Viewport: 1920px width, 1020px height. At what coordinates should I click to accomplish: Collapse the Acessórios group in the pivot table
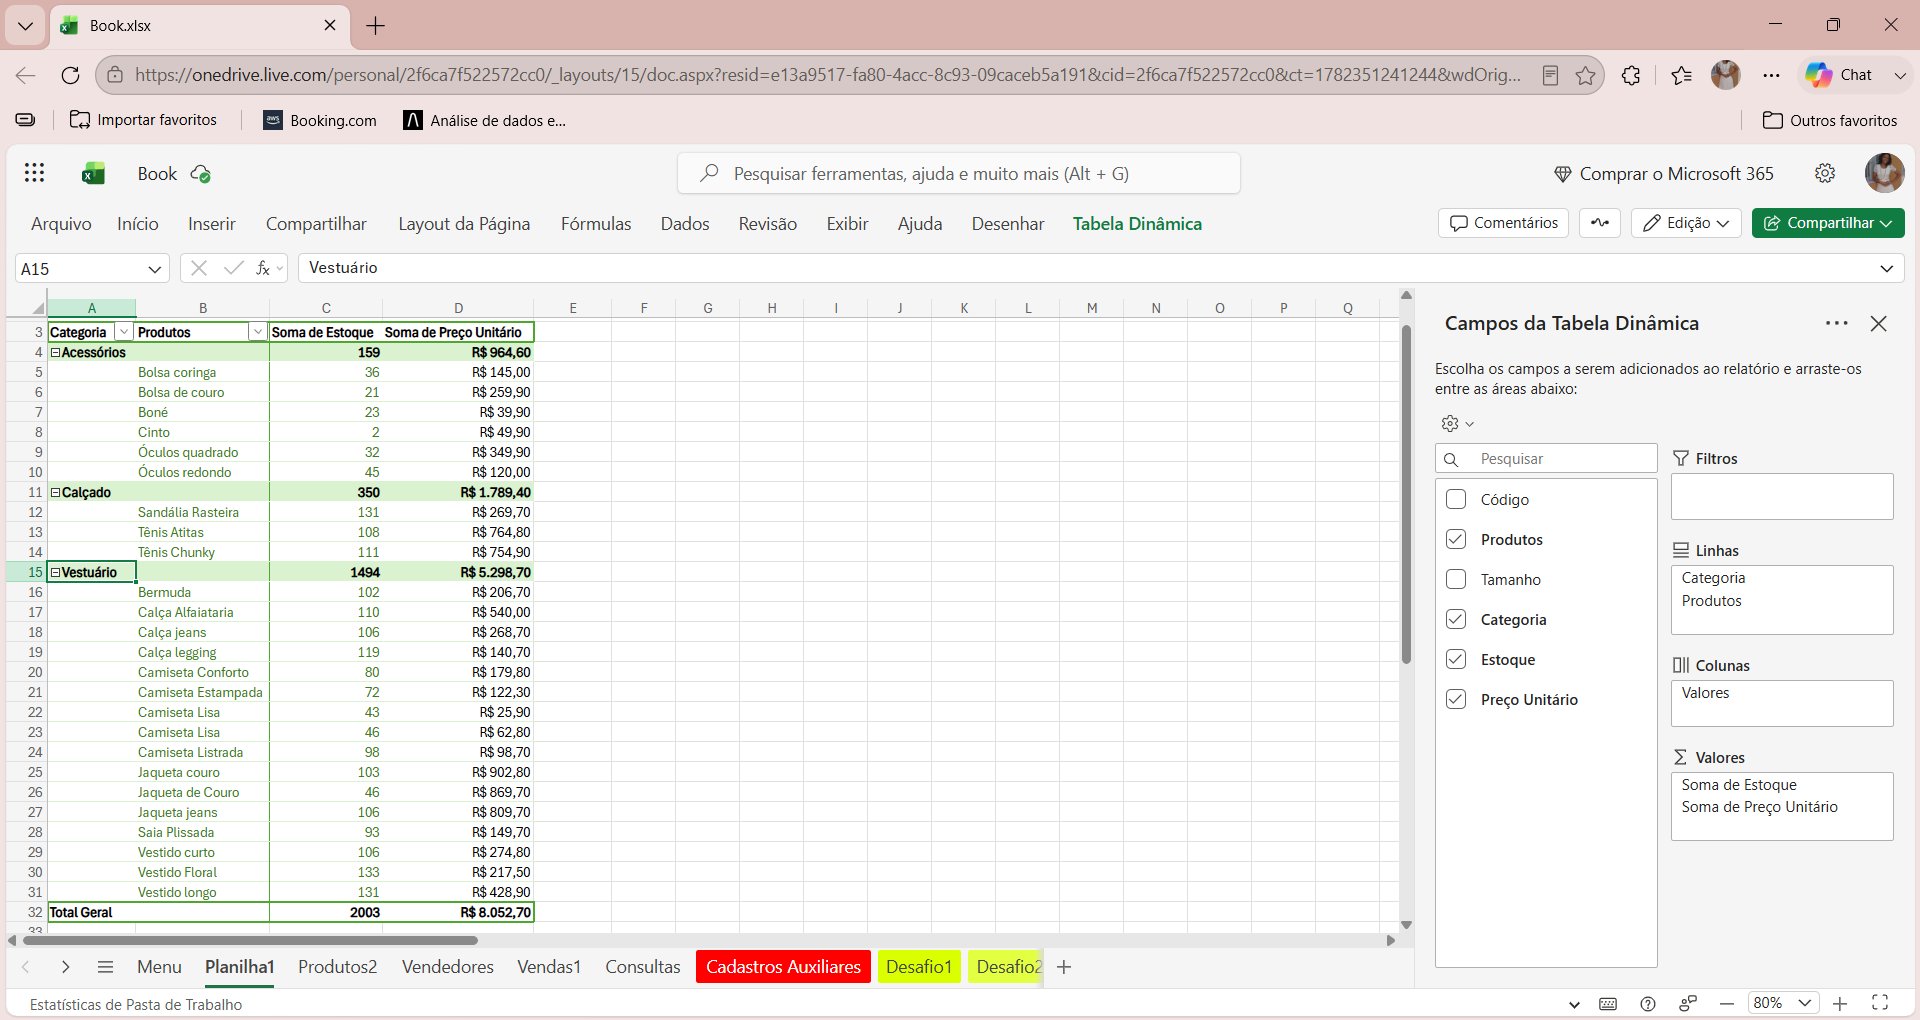56,352
